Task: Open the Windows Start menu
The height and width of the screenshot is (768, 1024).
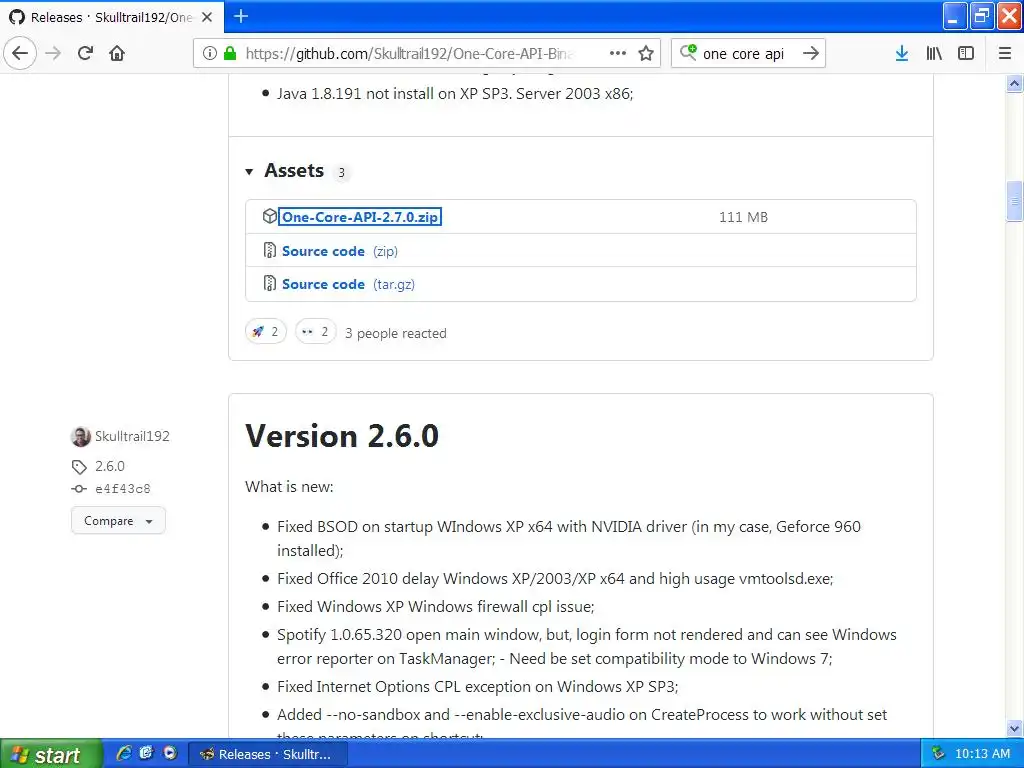Action: pyautogui.click(x=51, y=754)
